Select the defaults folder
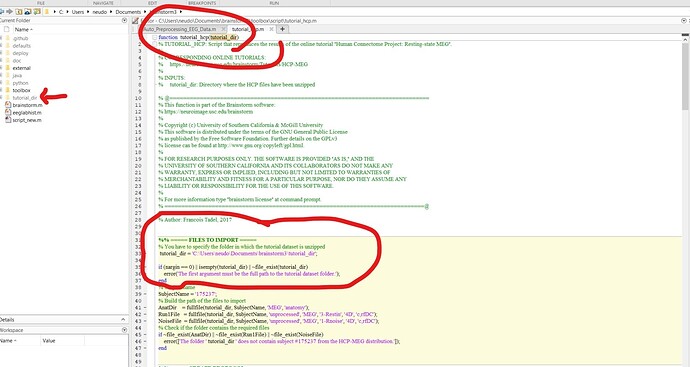690x367 pixels. pos(22,46)
